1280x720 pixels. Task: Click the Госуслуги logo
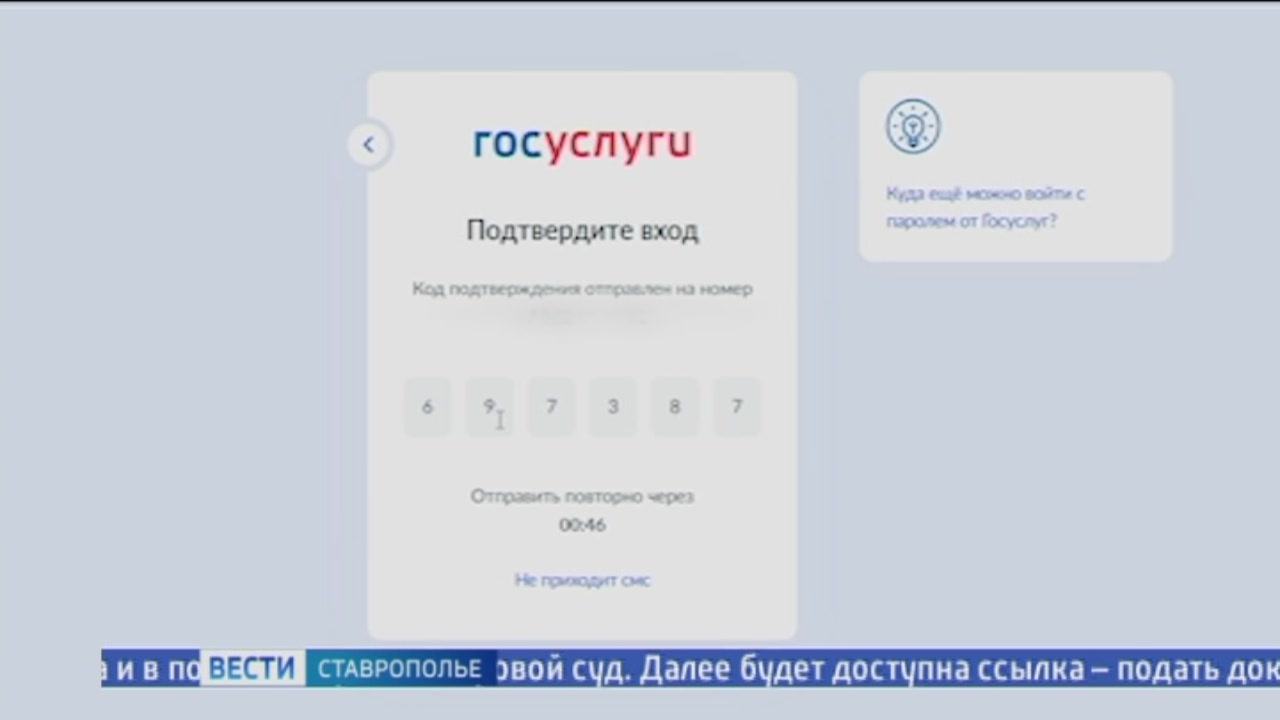(x=582, y=144)
